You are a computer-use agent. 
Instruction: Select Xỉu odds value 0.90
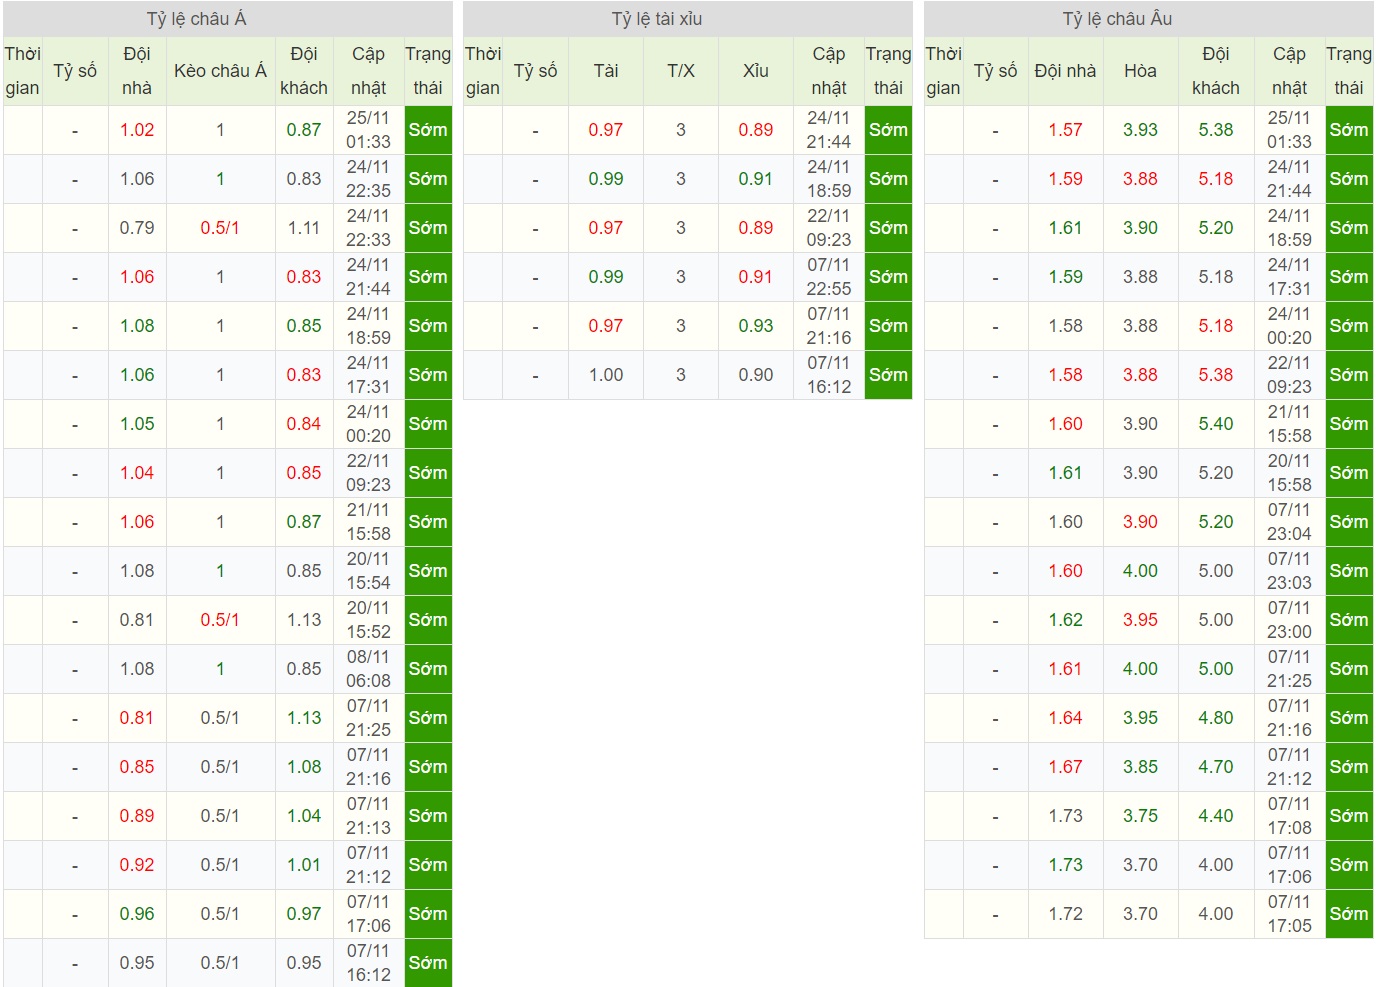pos(756,375)
